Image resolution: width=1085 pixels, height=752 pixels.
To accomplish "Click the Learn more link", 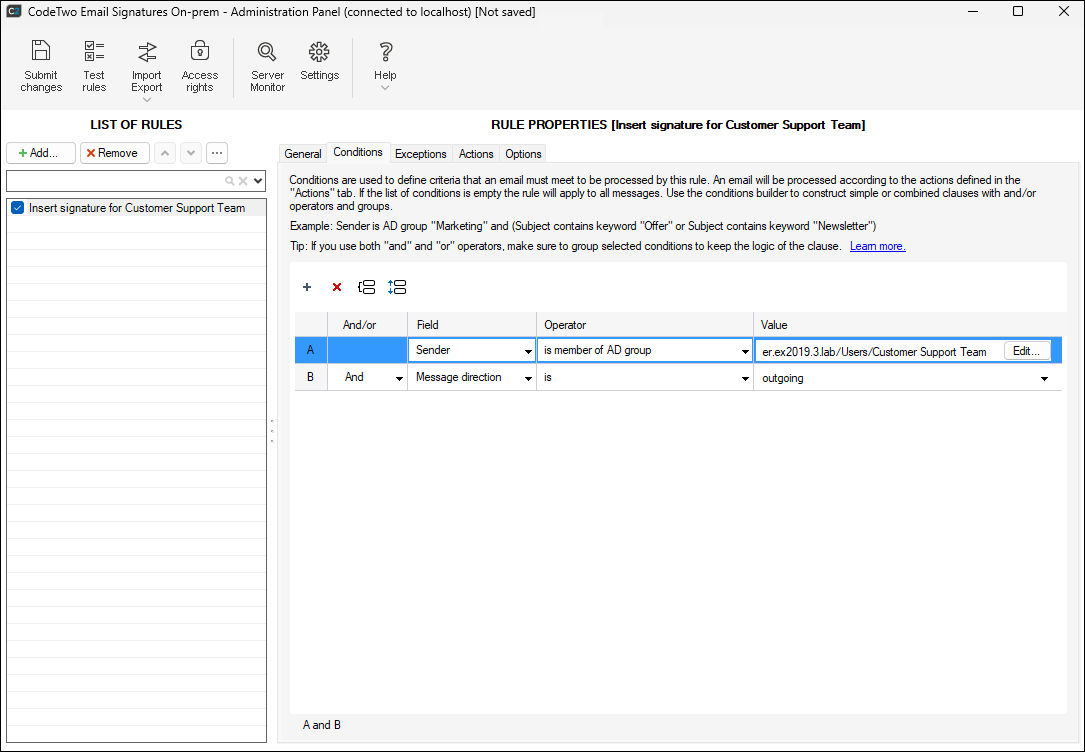I will click(x=876, y=245).
